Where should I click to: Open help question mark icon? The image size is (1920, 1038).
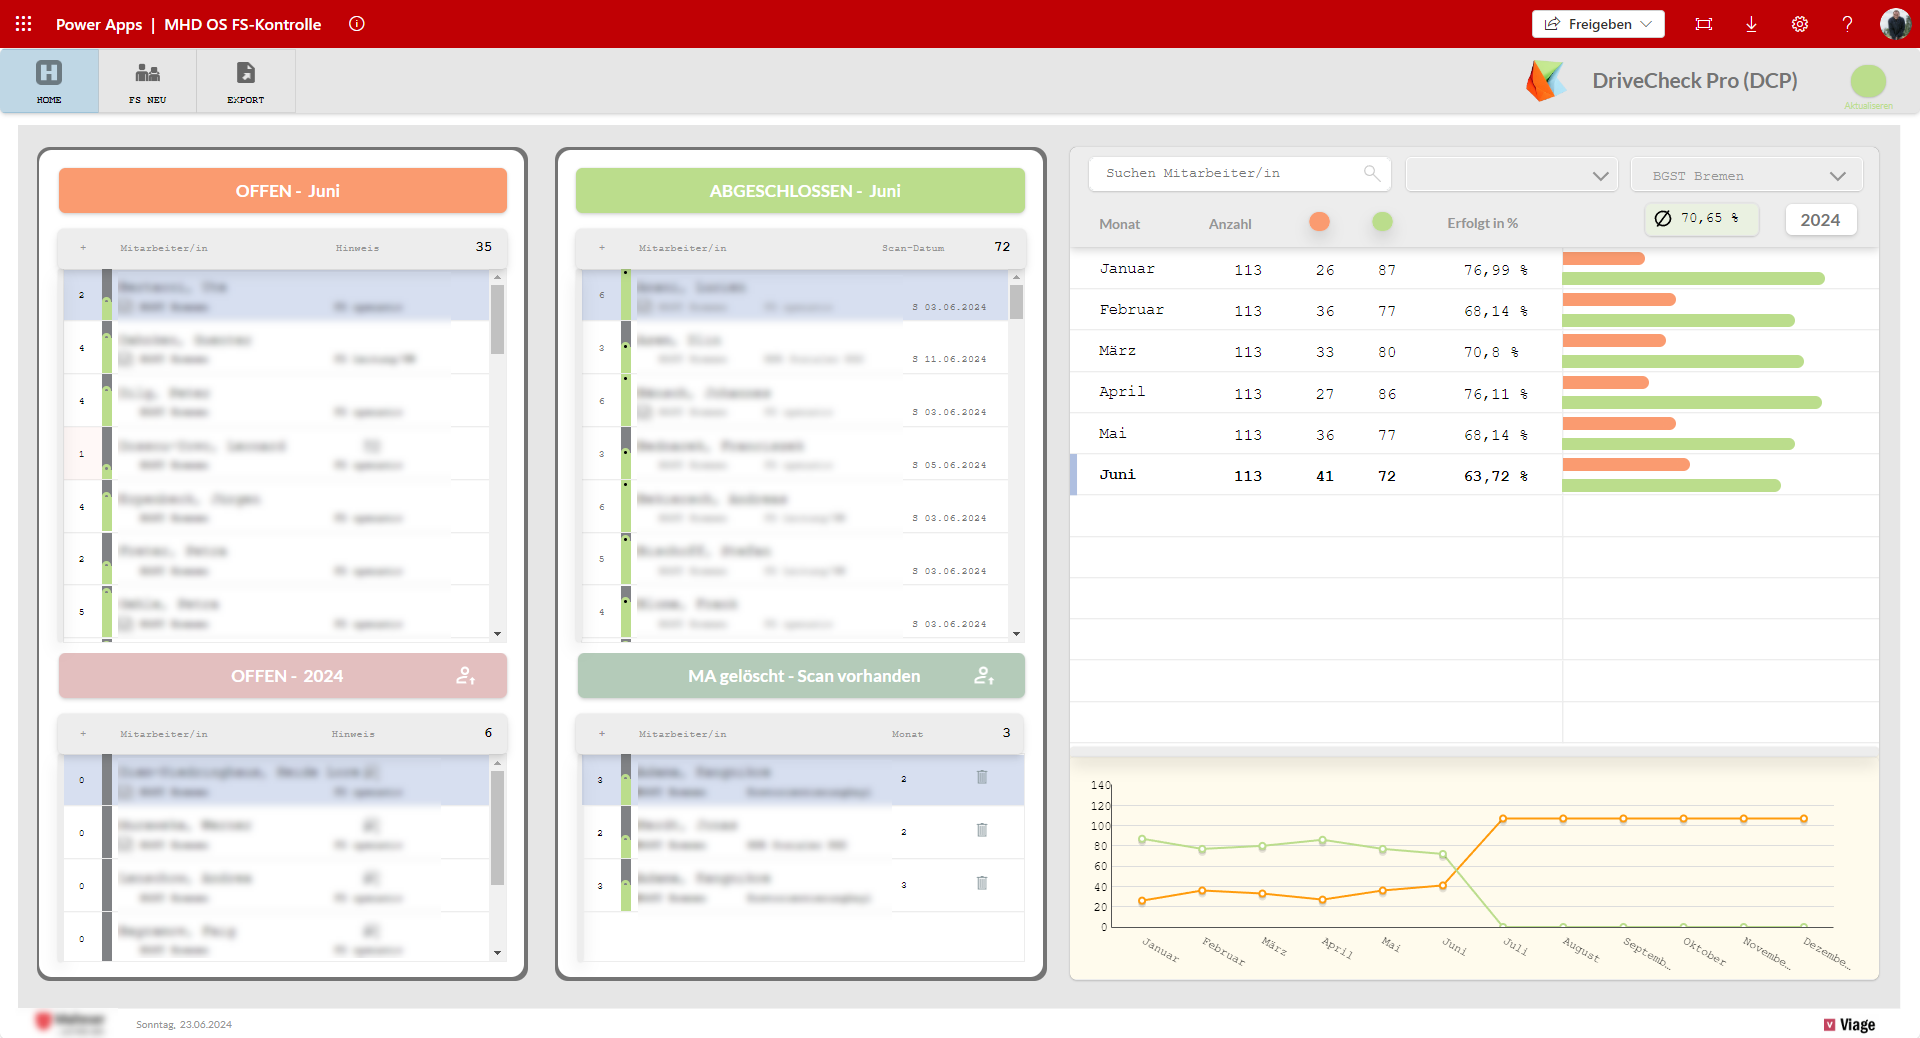(x=1847, y=24)
